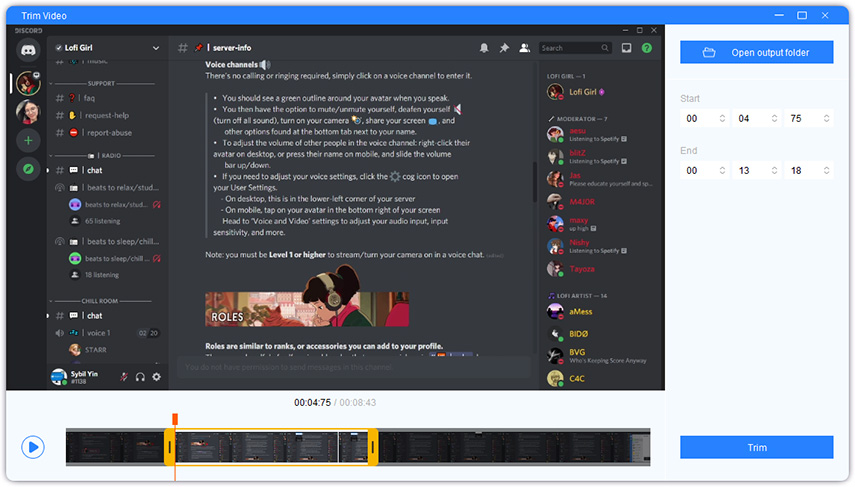Join beats to relax/stud... voice channel
Image resolution: width=855 pixels, height=487 pixels.
[x=107, y=188]
